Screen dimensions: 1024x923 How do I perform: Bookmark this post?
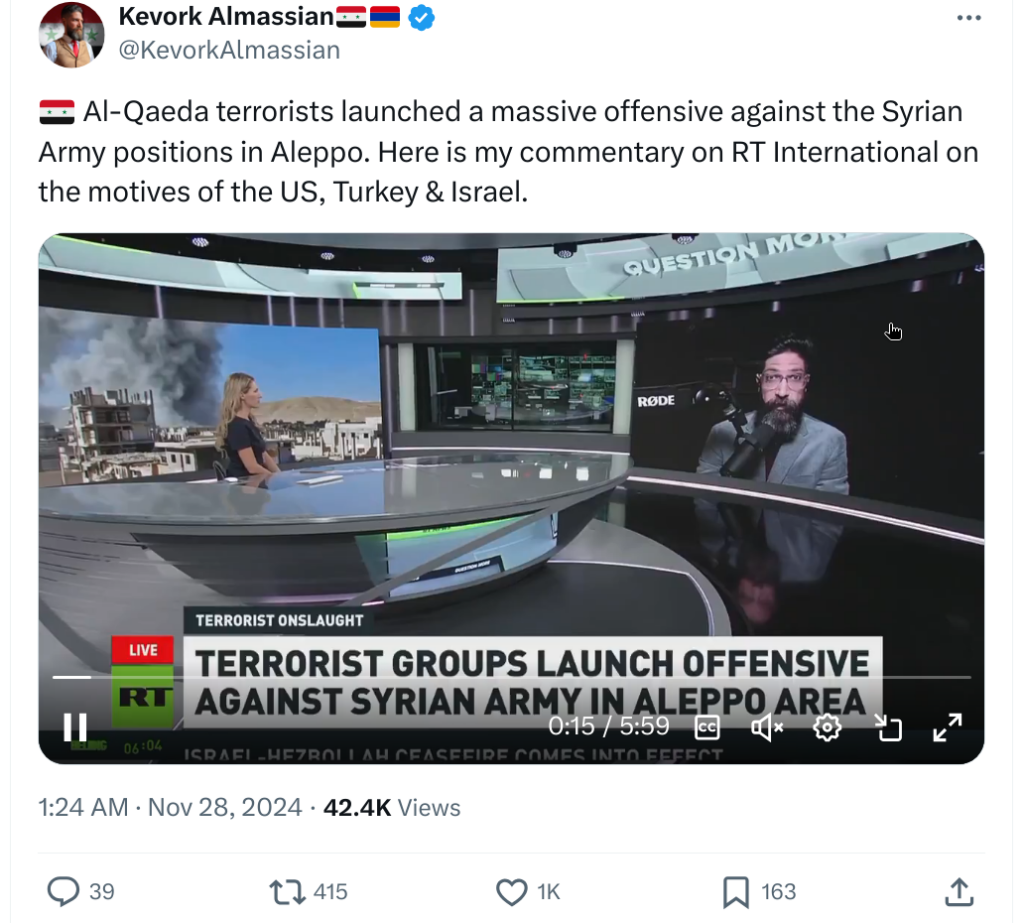[x=736, y=892]
